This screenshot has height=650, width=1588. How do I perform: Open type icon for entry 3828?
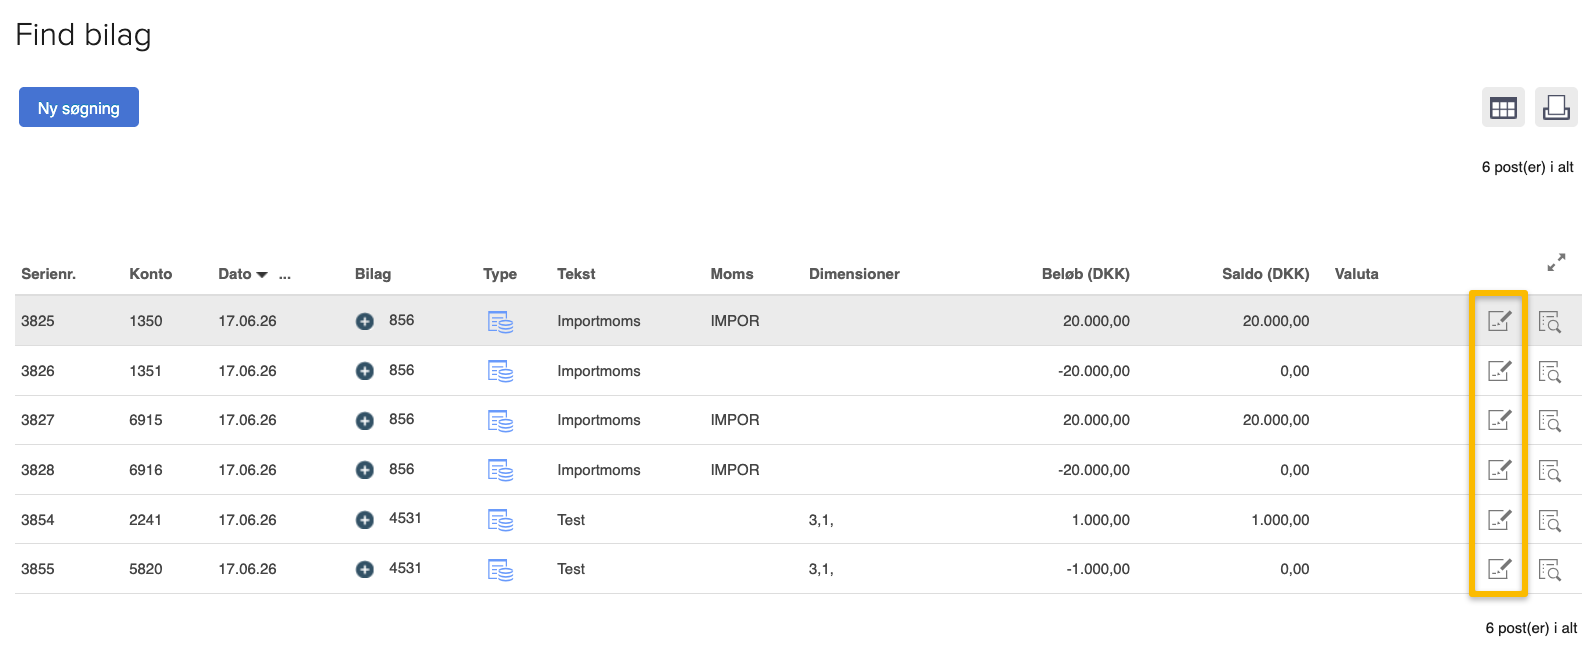click(x=500, y=470)
